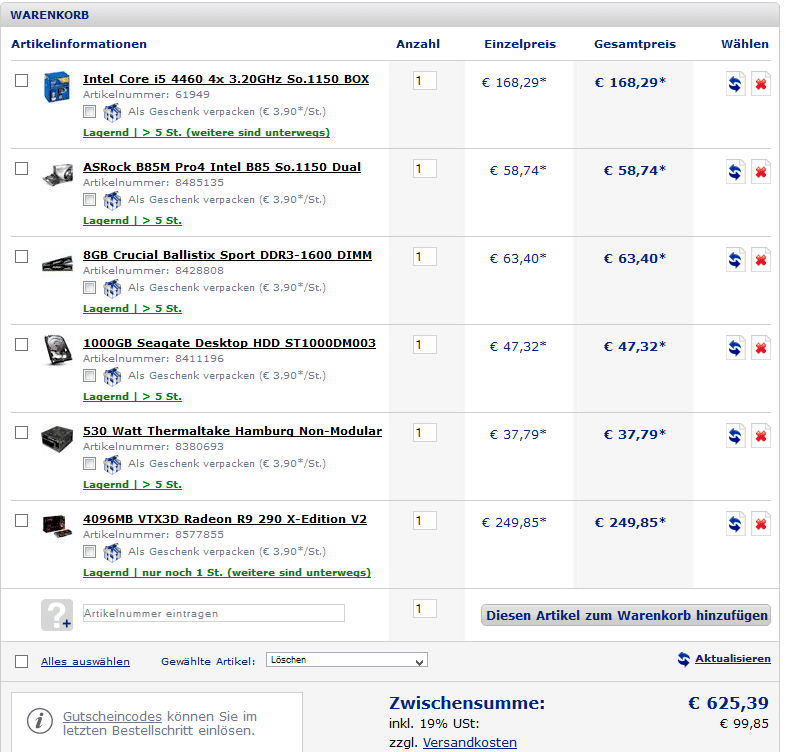Open the 1000GB Seagate Desktop HDD product link
Viewport: 786px width, 752px height.
click(229, 343)
